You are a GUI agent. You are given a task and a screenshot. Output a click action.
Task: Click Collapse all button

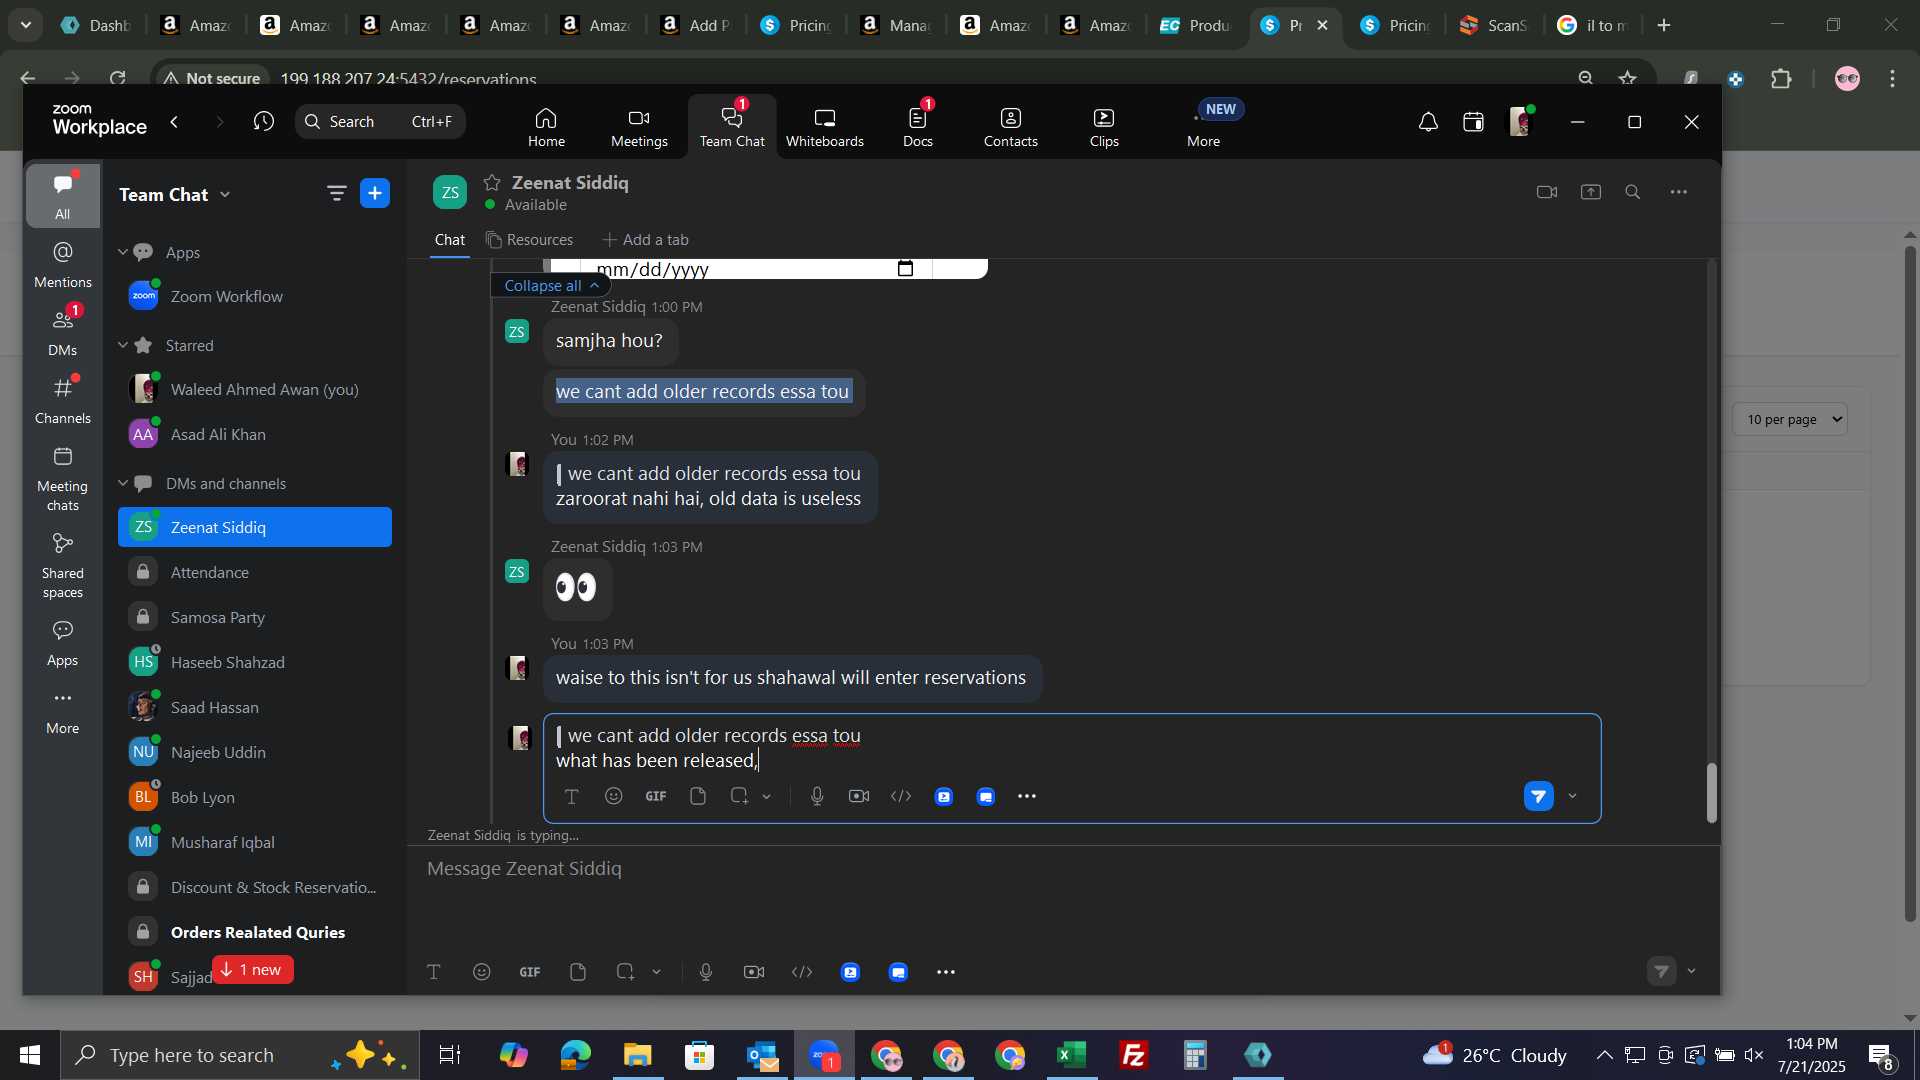coord(551,286)
